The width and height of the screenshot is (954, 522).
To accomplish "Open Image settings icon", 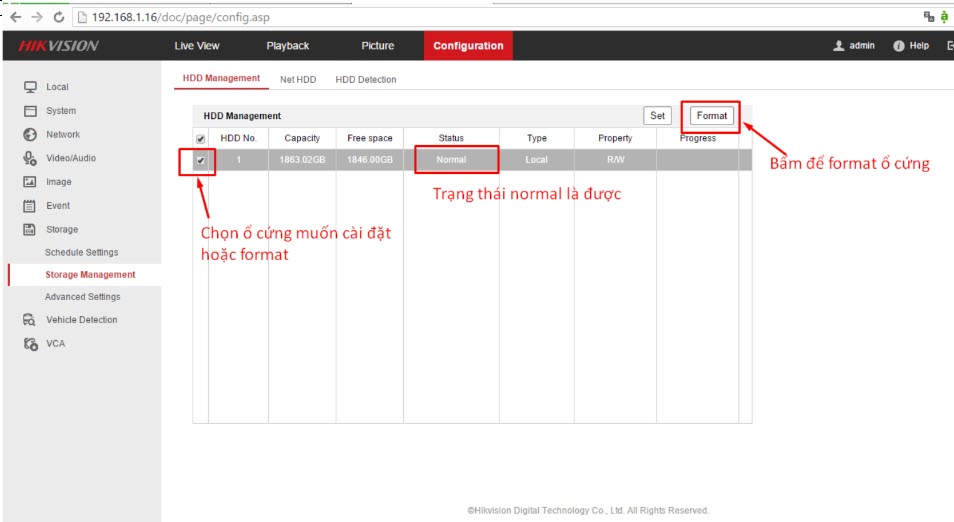I will [30, 182].
